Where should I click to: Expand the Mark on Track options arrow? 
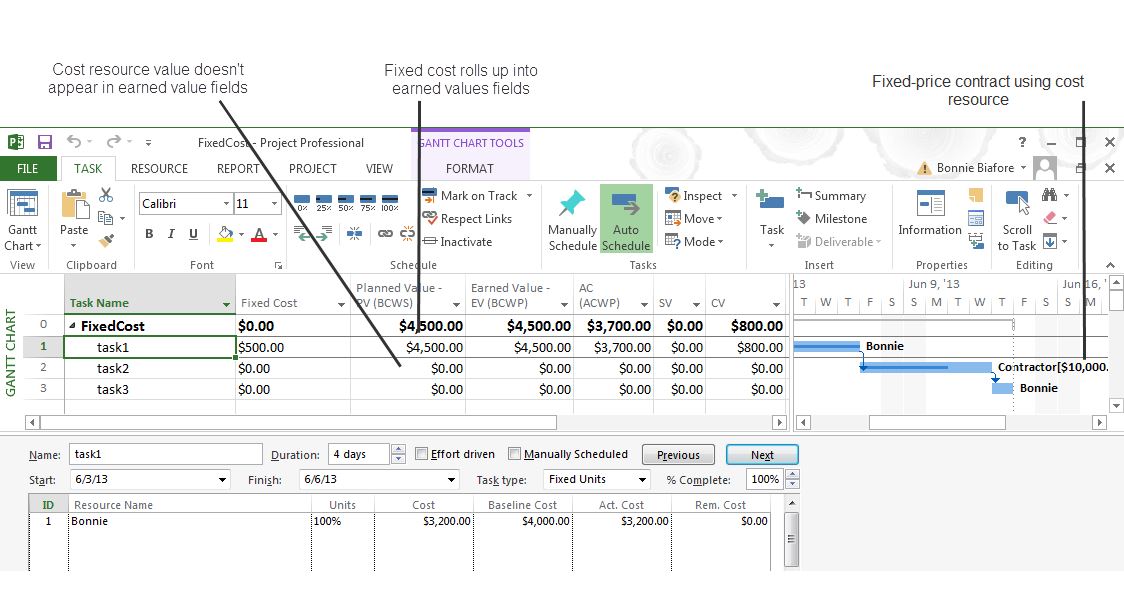529,196
